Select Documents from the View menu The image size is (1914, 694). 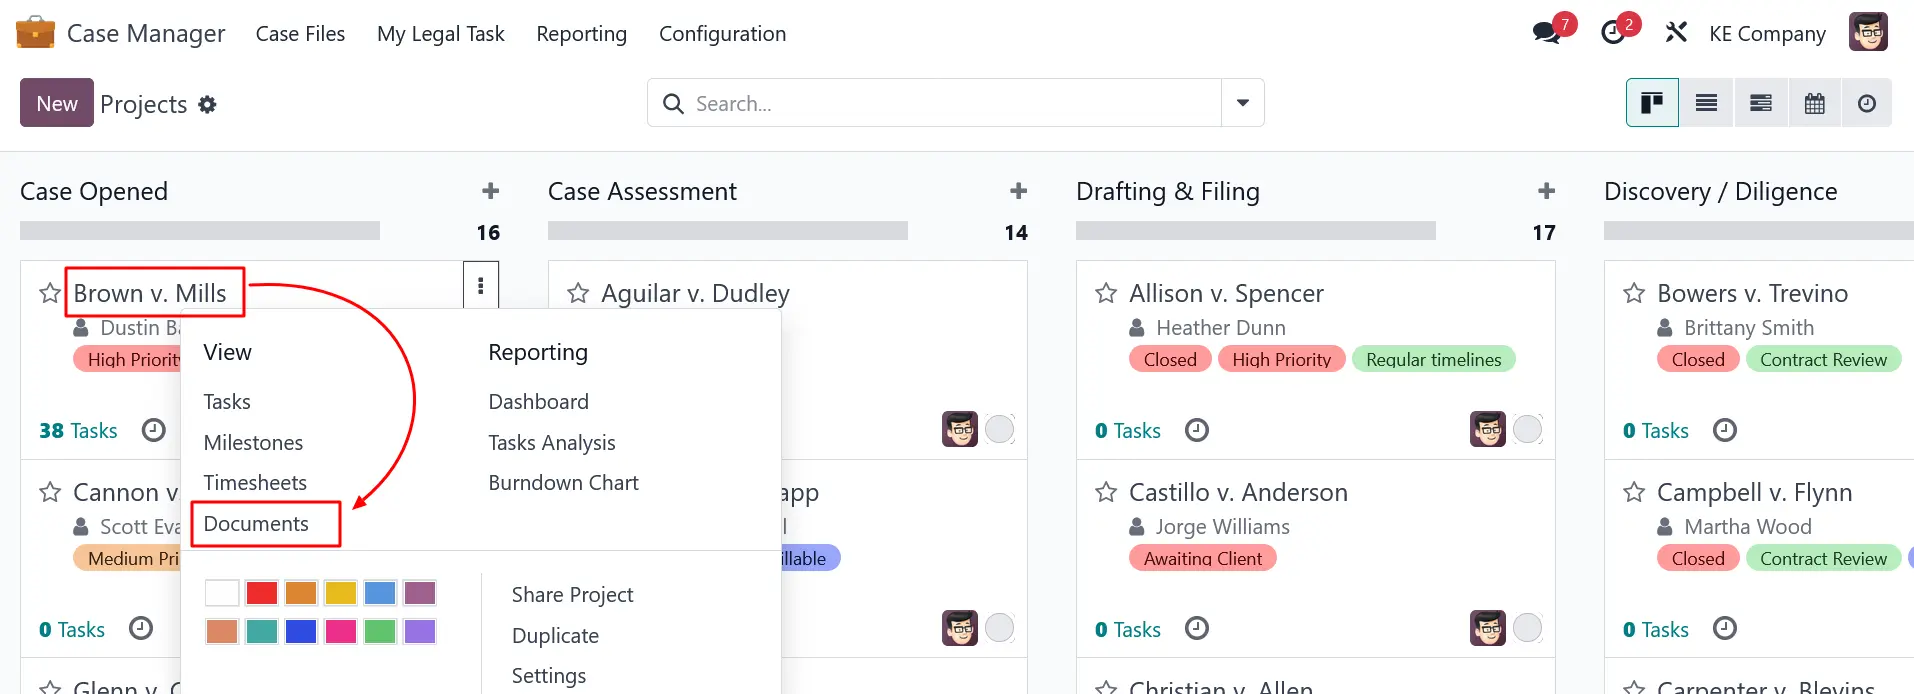(256, 524)
